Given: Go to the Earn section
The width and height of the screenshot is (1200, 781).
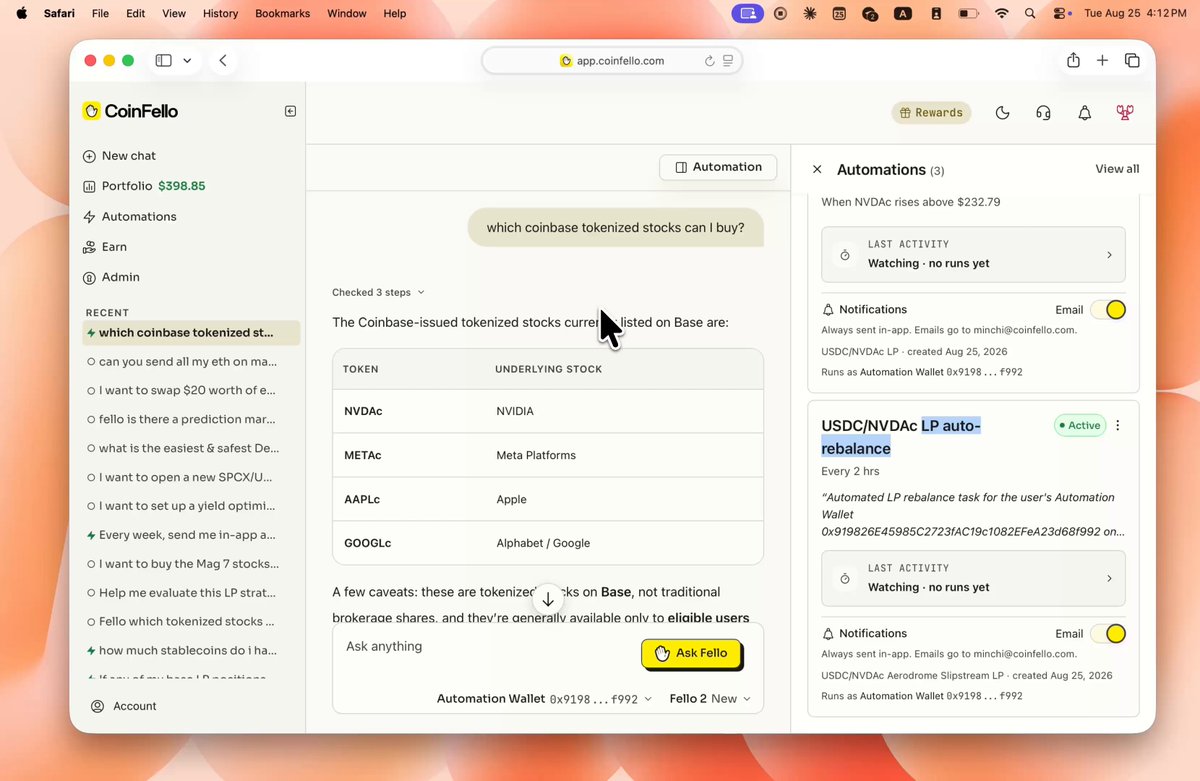Looking at the screenshot, I should point(104,247).
